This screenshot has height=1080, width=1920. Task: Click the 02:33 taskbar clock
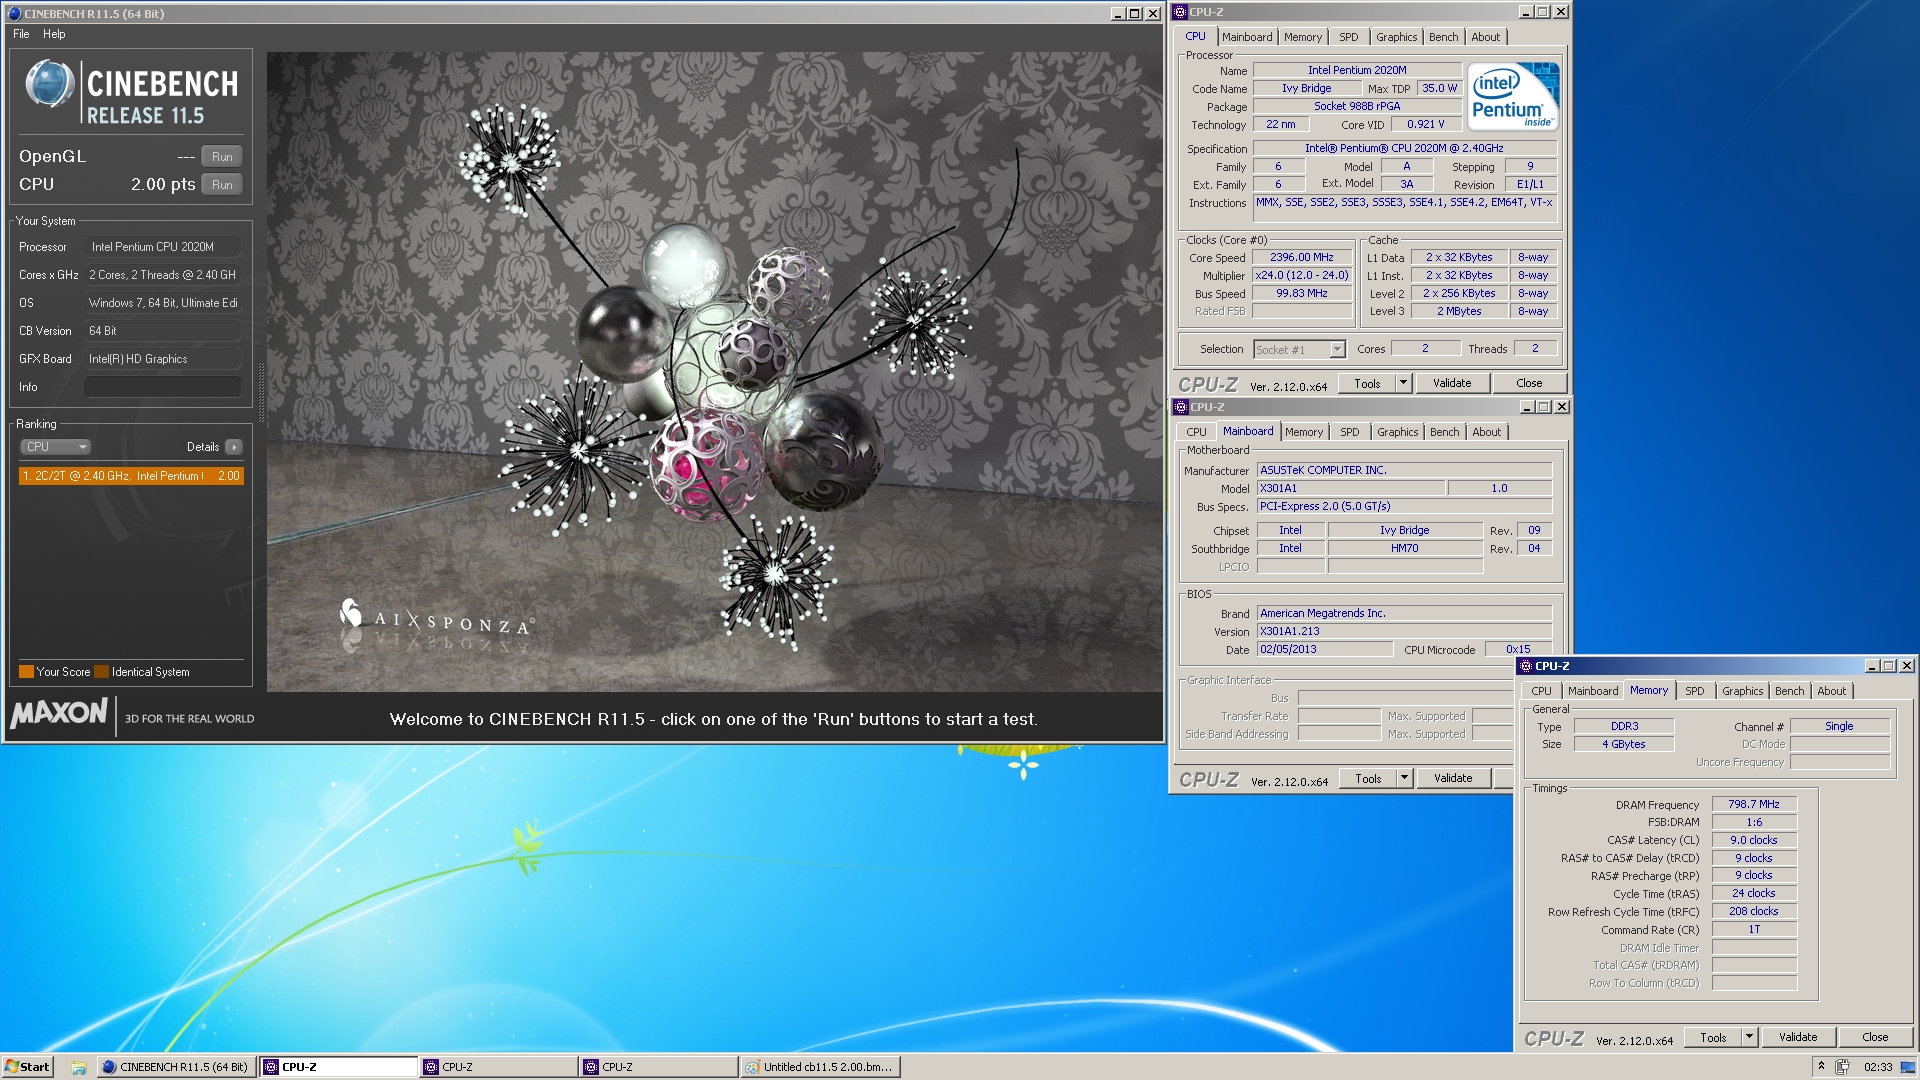tap(1877, 1067)
